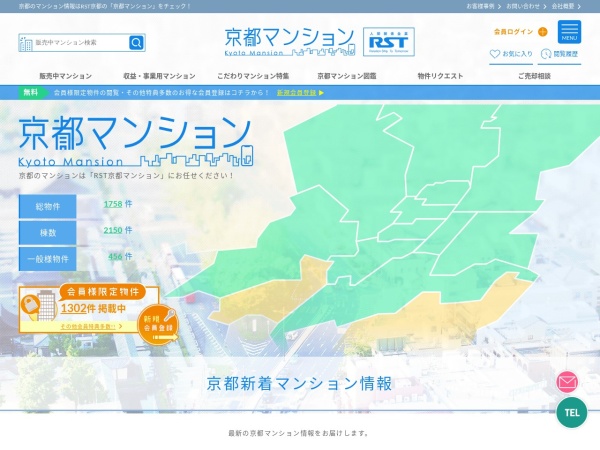This screenshot has width=600, height=450.
Task: Click the building icon in the search box
Action: (x=26, y=44)
